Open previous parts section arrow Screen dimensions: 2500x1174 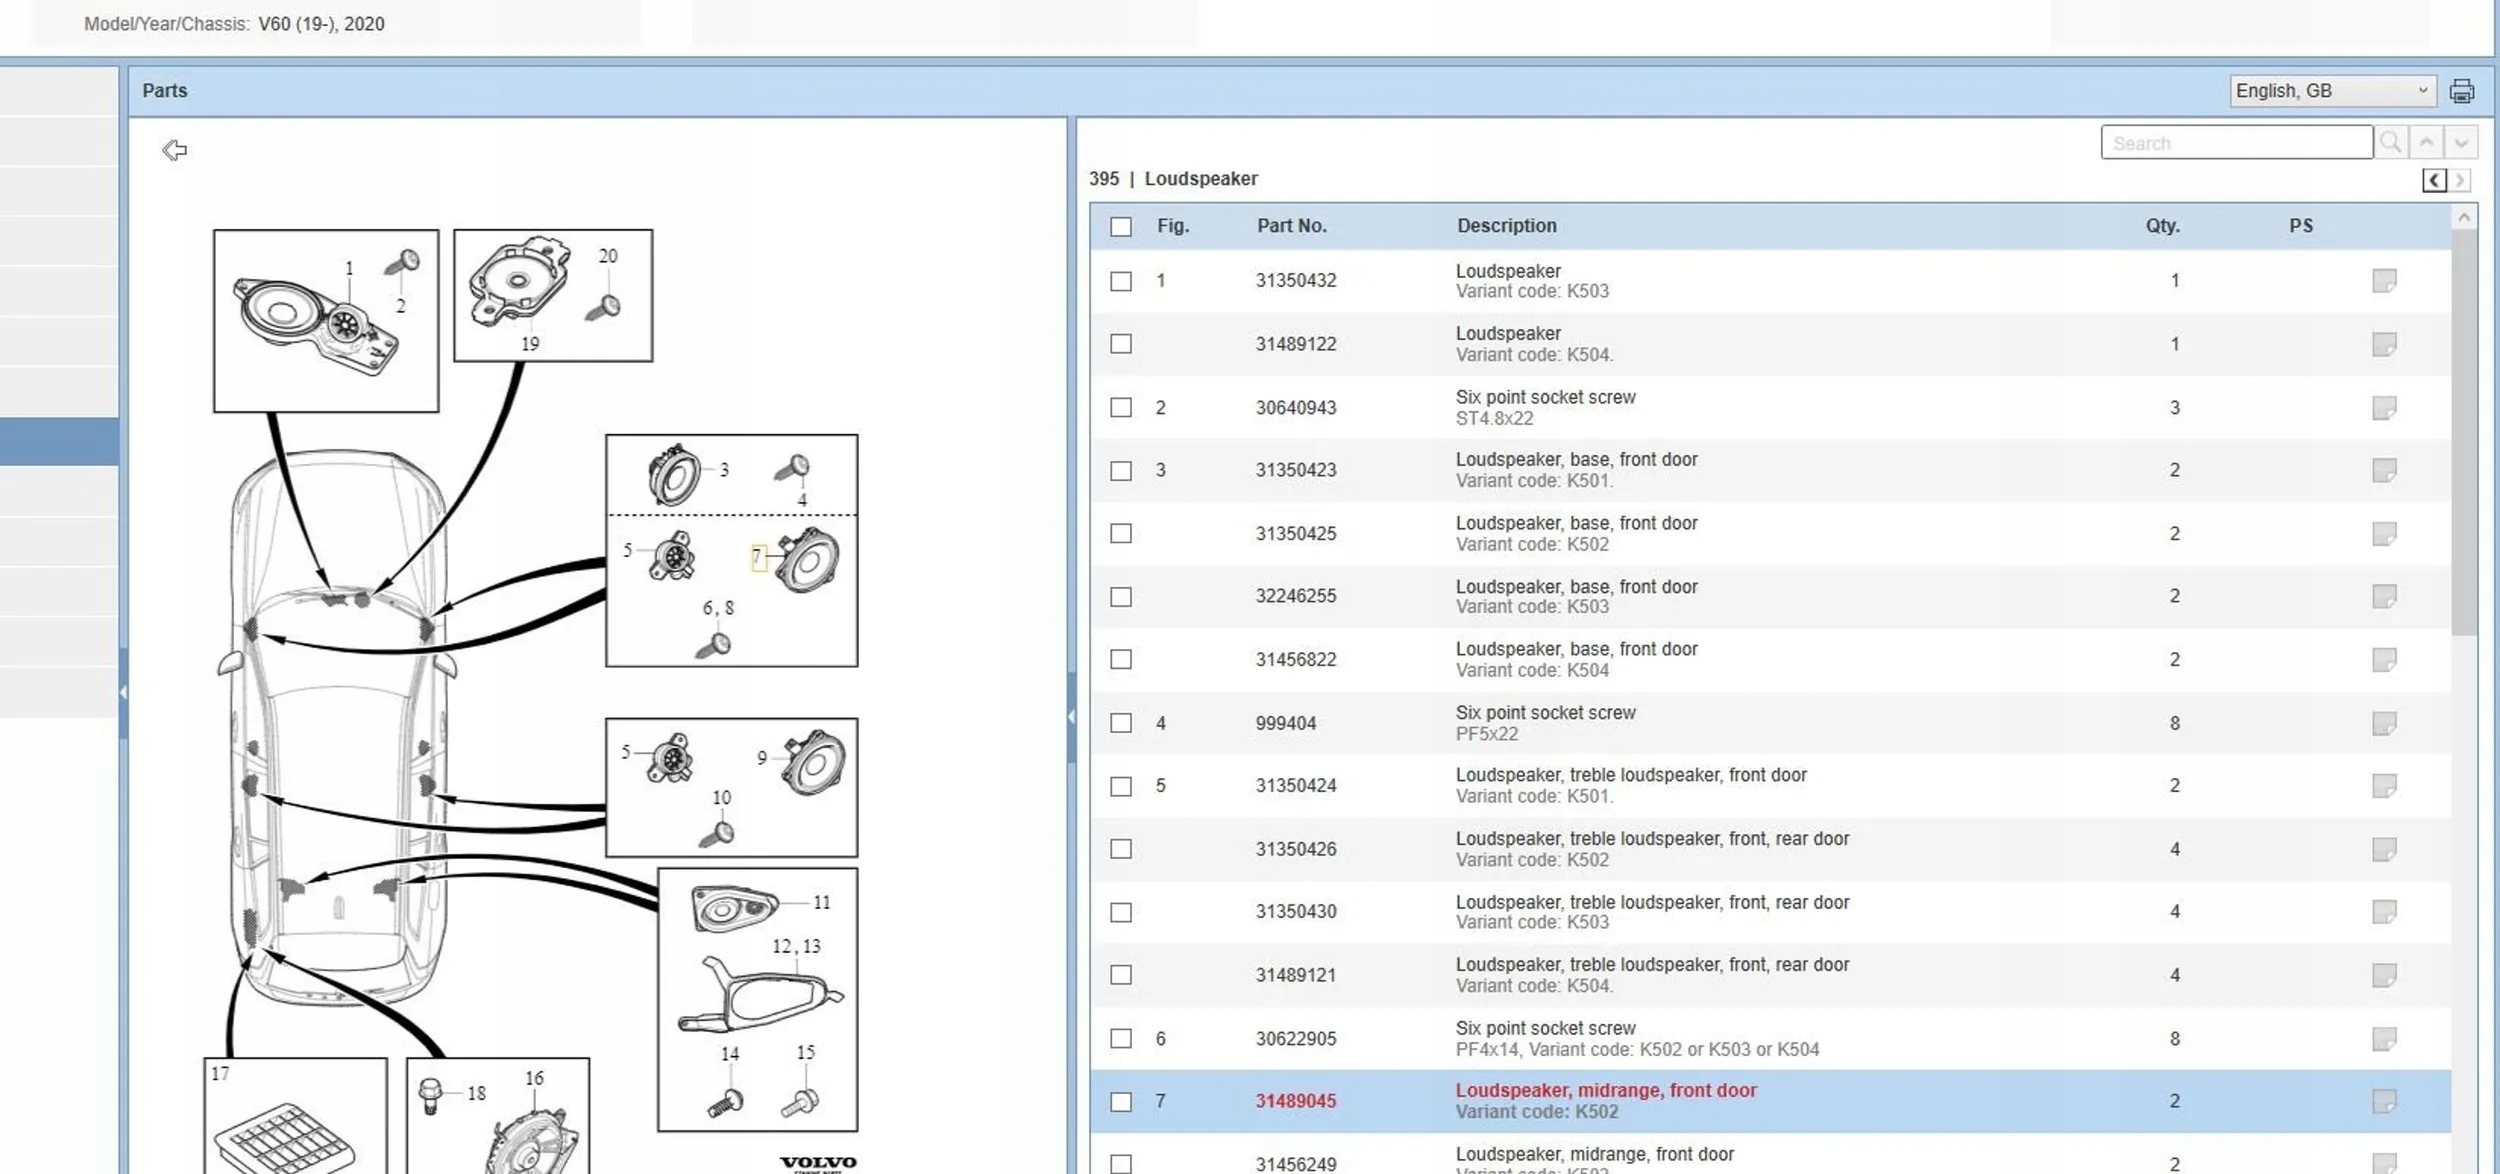pos(2434,180)
